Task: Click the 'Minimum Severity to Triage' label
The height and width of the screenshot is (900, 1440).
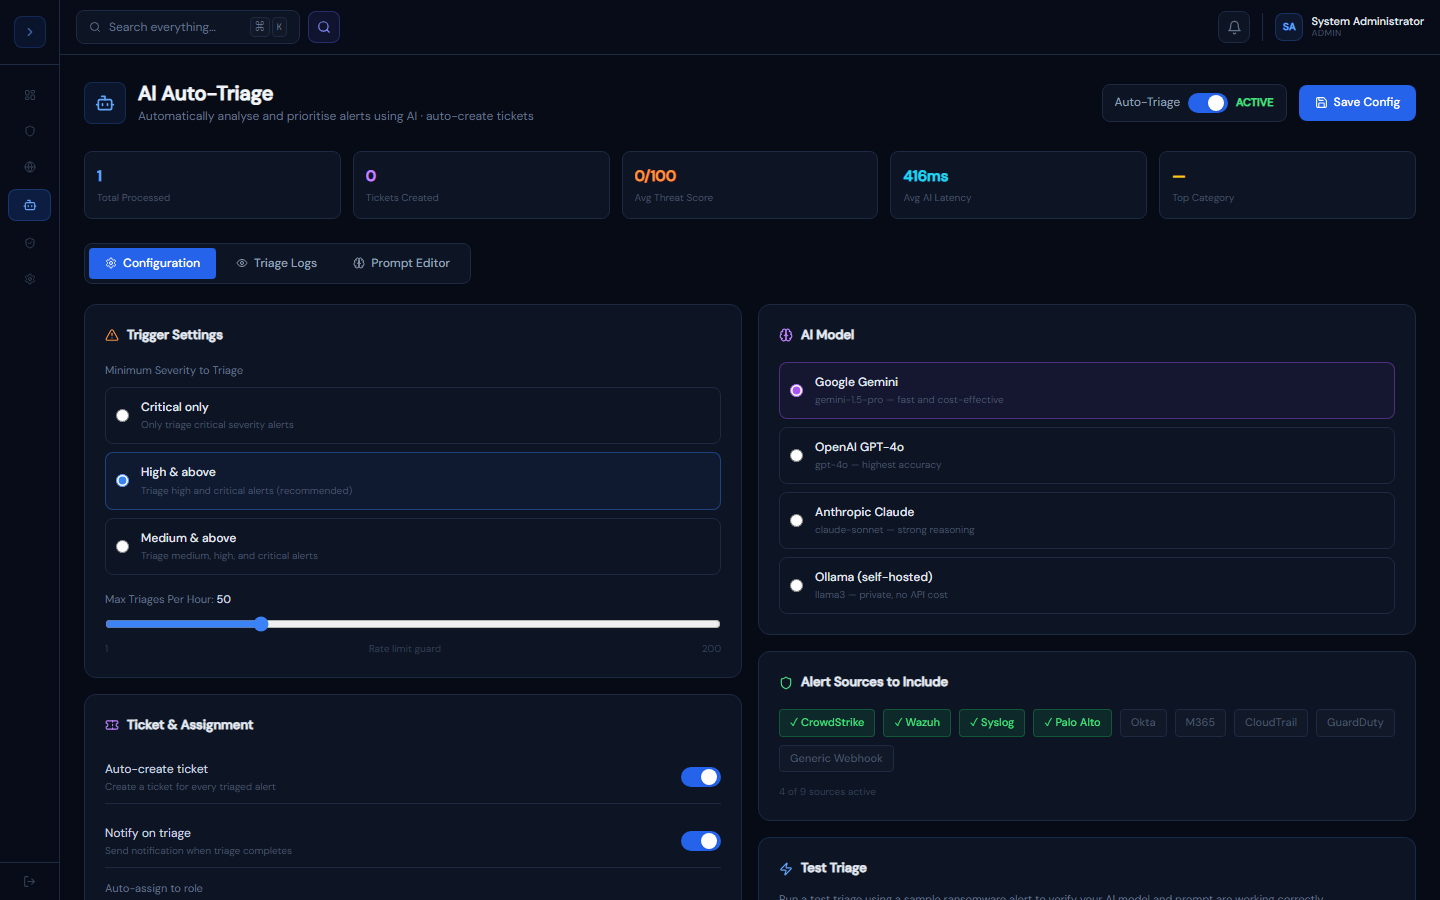Action: (x=174, y=370)
